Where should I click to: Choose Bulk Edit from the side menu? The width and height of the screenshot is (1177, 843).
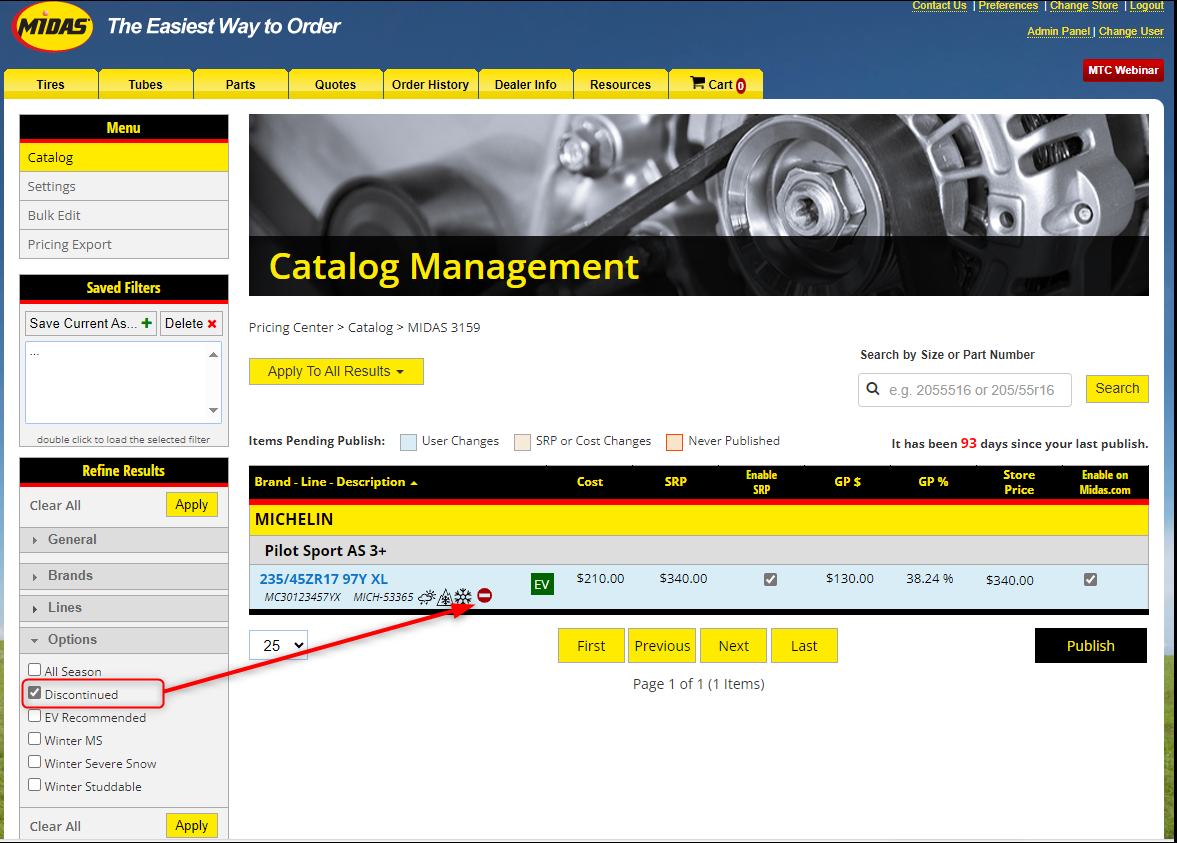click(x=124, y=215)
